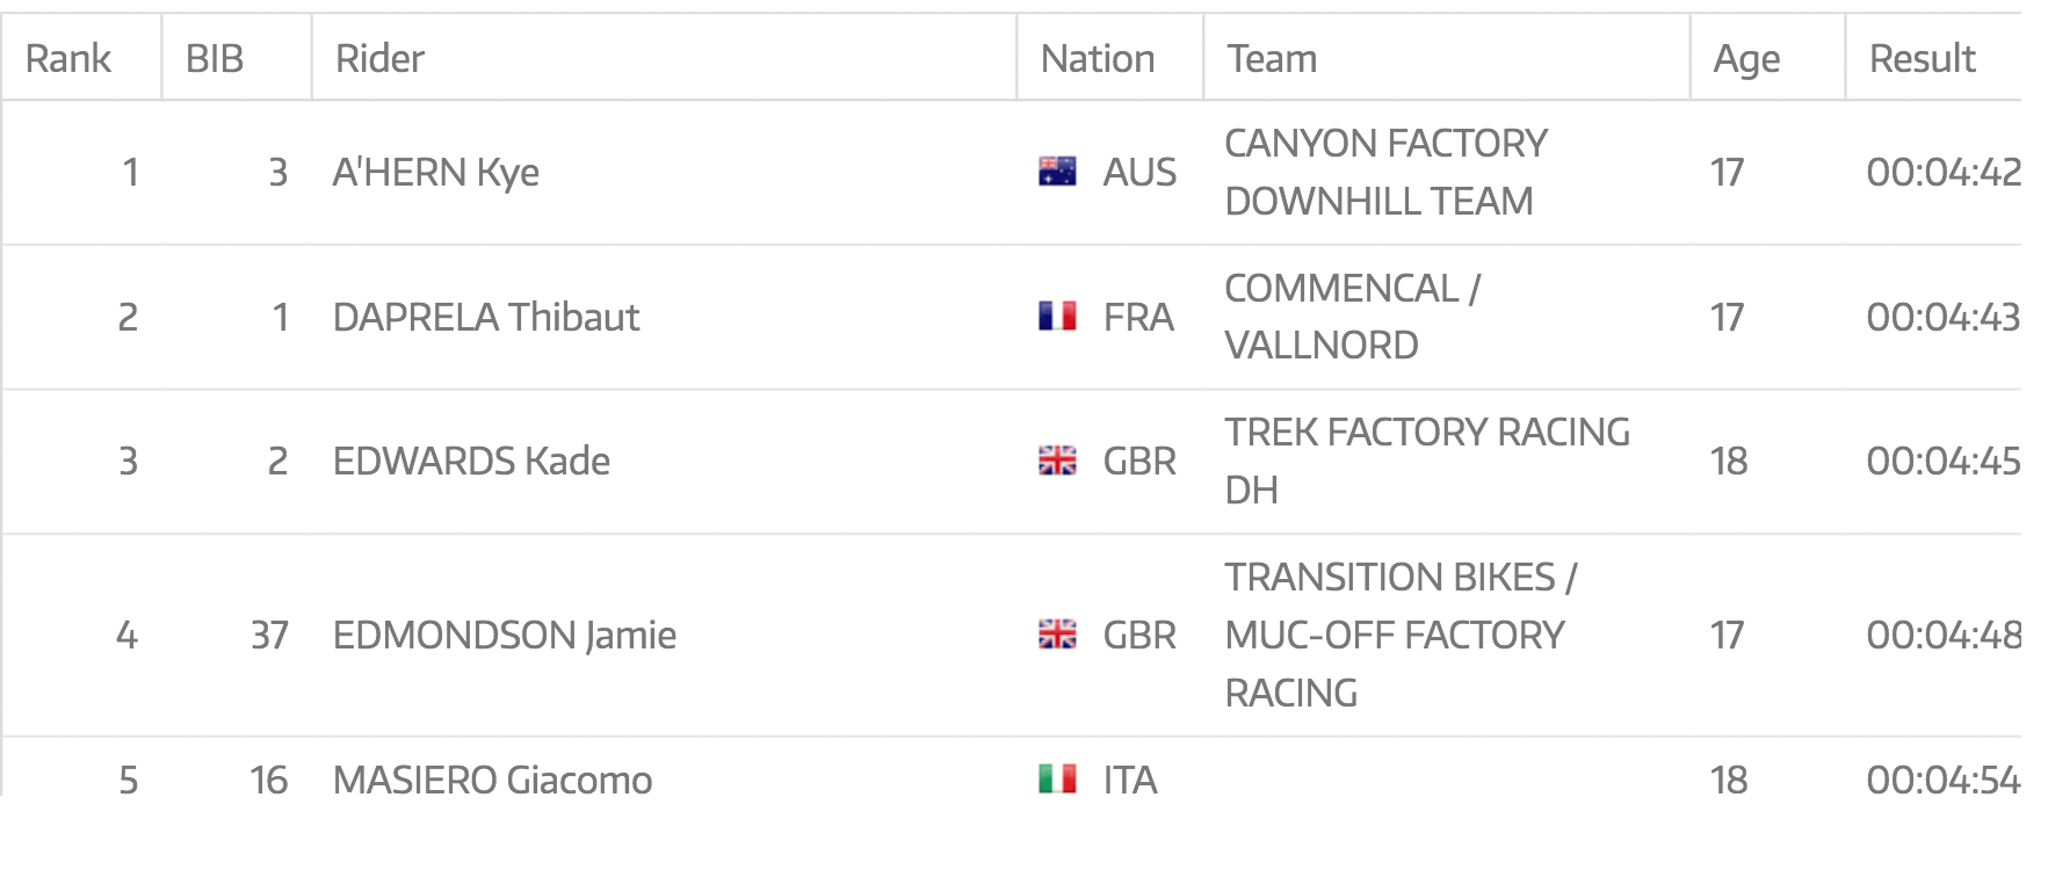
Task: Click the Result column header
Action: click(1922, 58)
